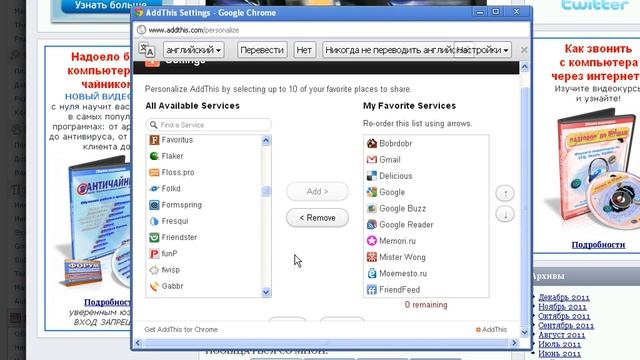Click the fwisp service icon
Viewport: 640px width, 360px height.
(x=154, y=270)
